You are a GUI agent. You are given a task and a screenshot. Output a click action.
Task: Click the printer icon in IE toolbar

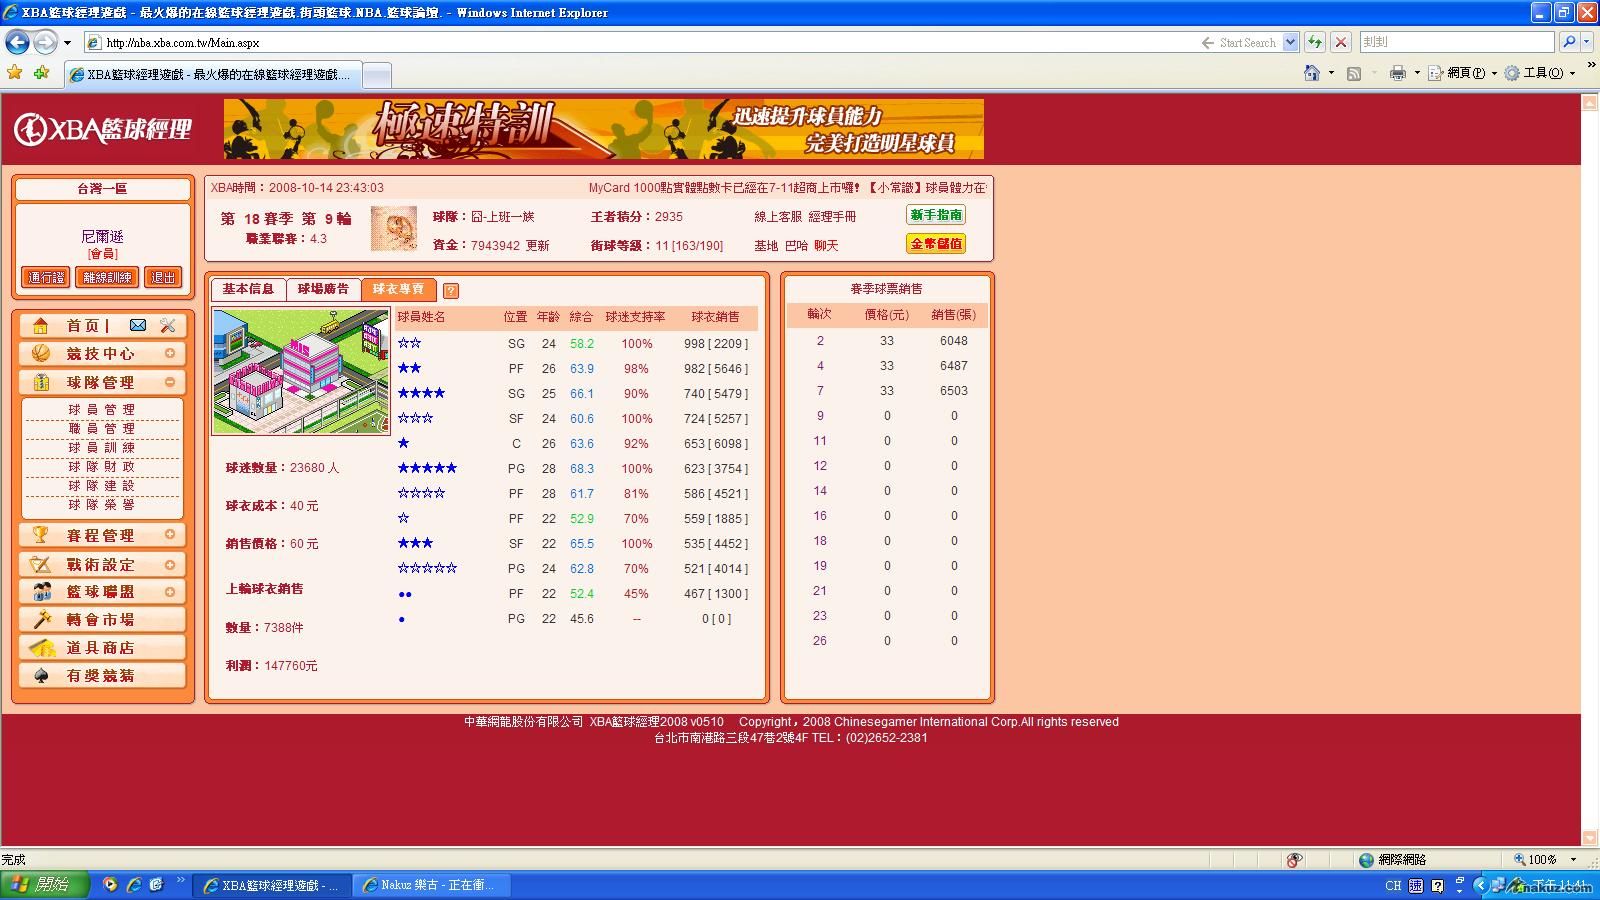coord(1397,73)
